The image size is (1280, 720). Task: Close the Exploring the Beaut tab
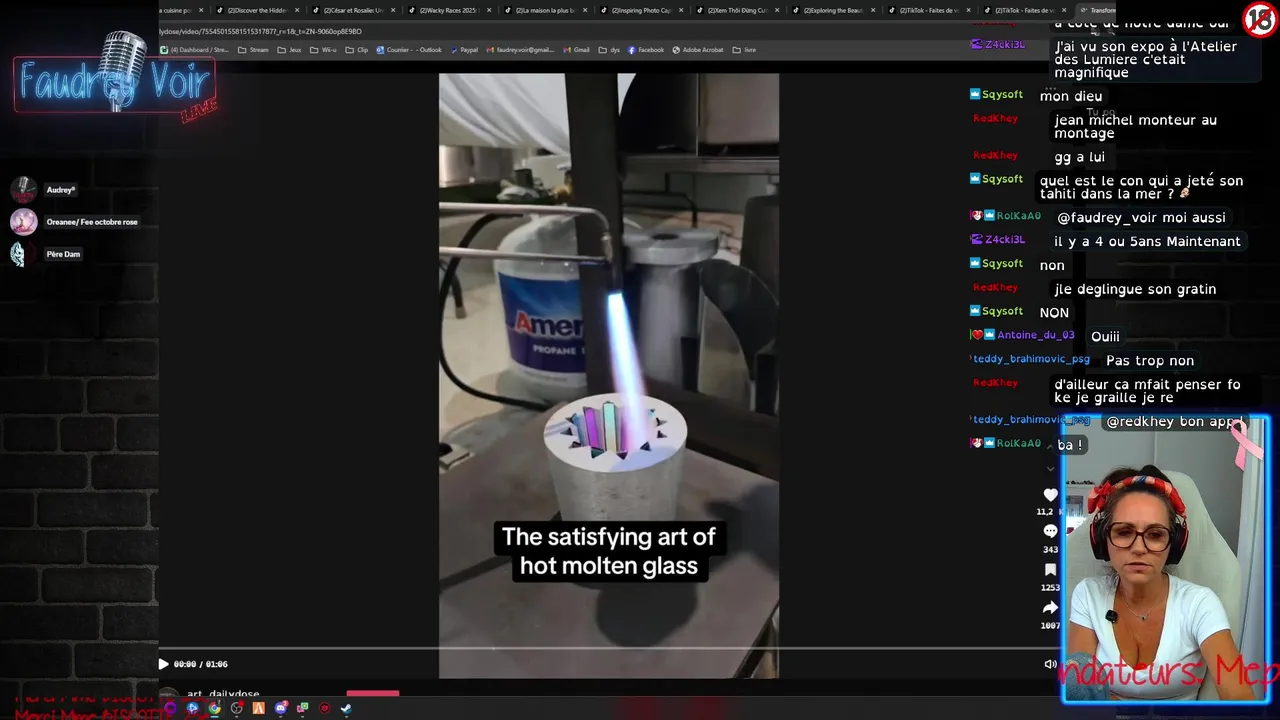[873, 10]
